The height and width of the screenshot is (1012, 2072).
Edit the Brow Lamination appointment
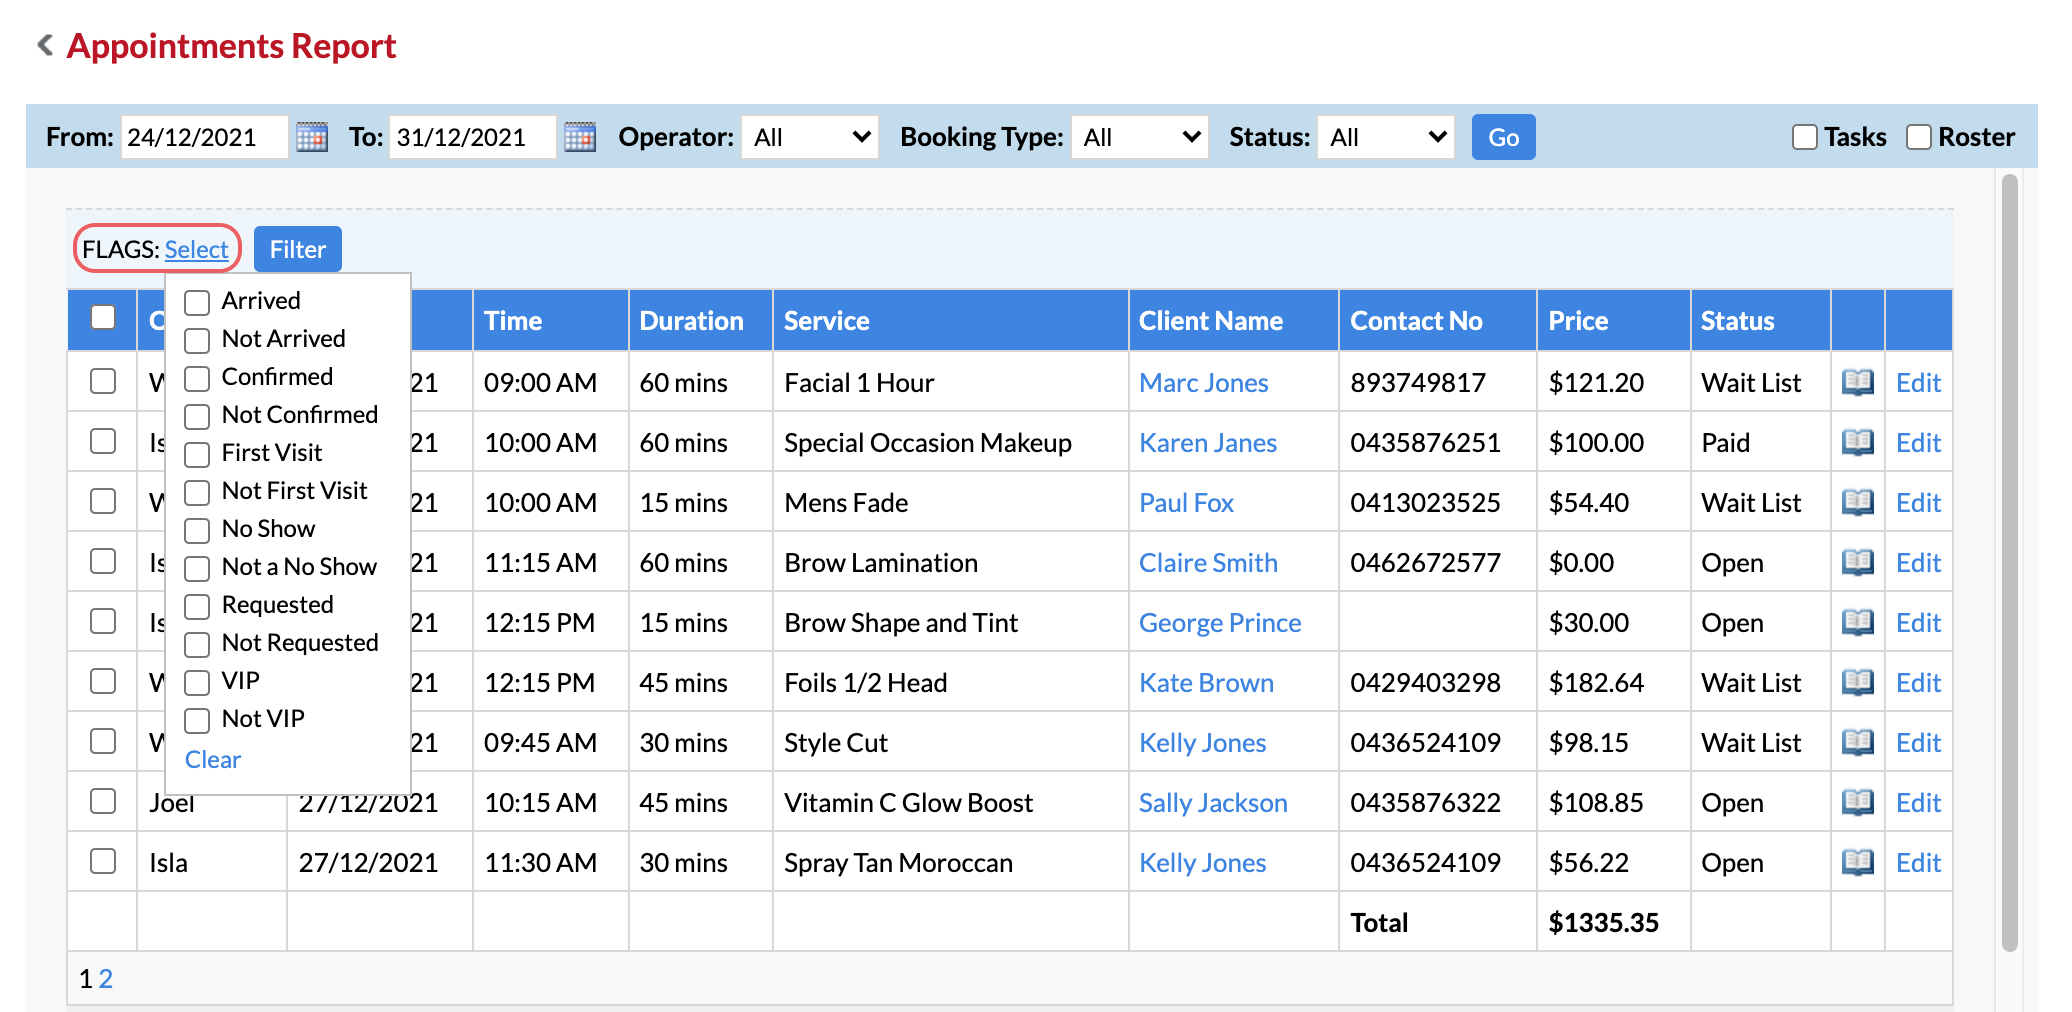1918,562
